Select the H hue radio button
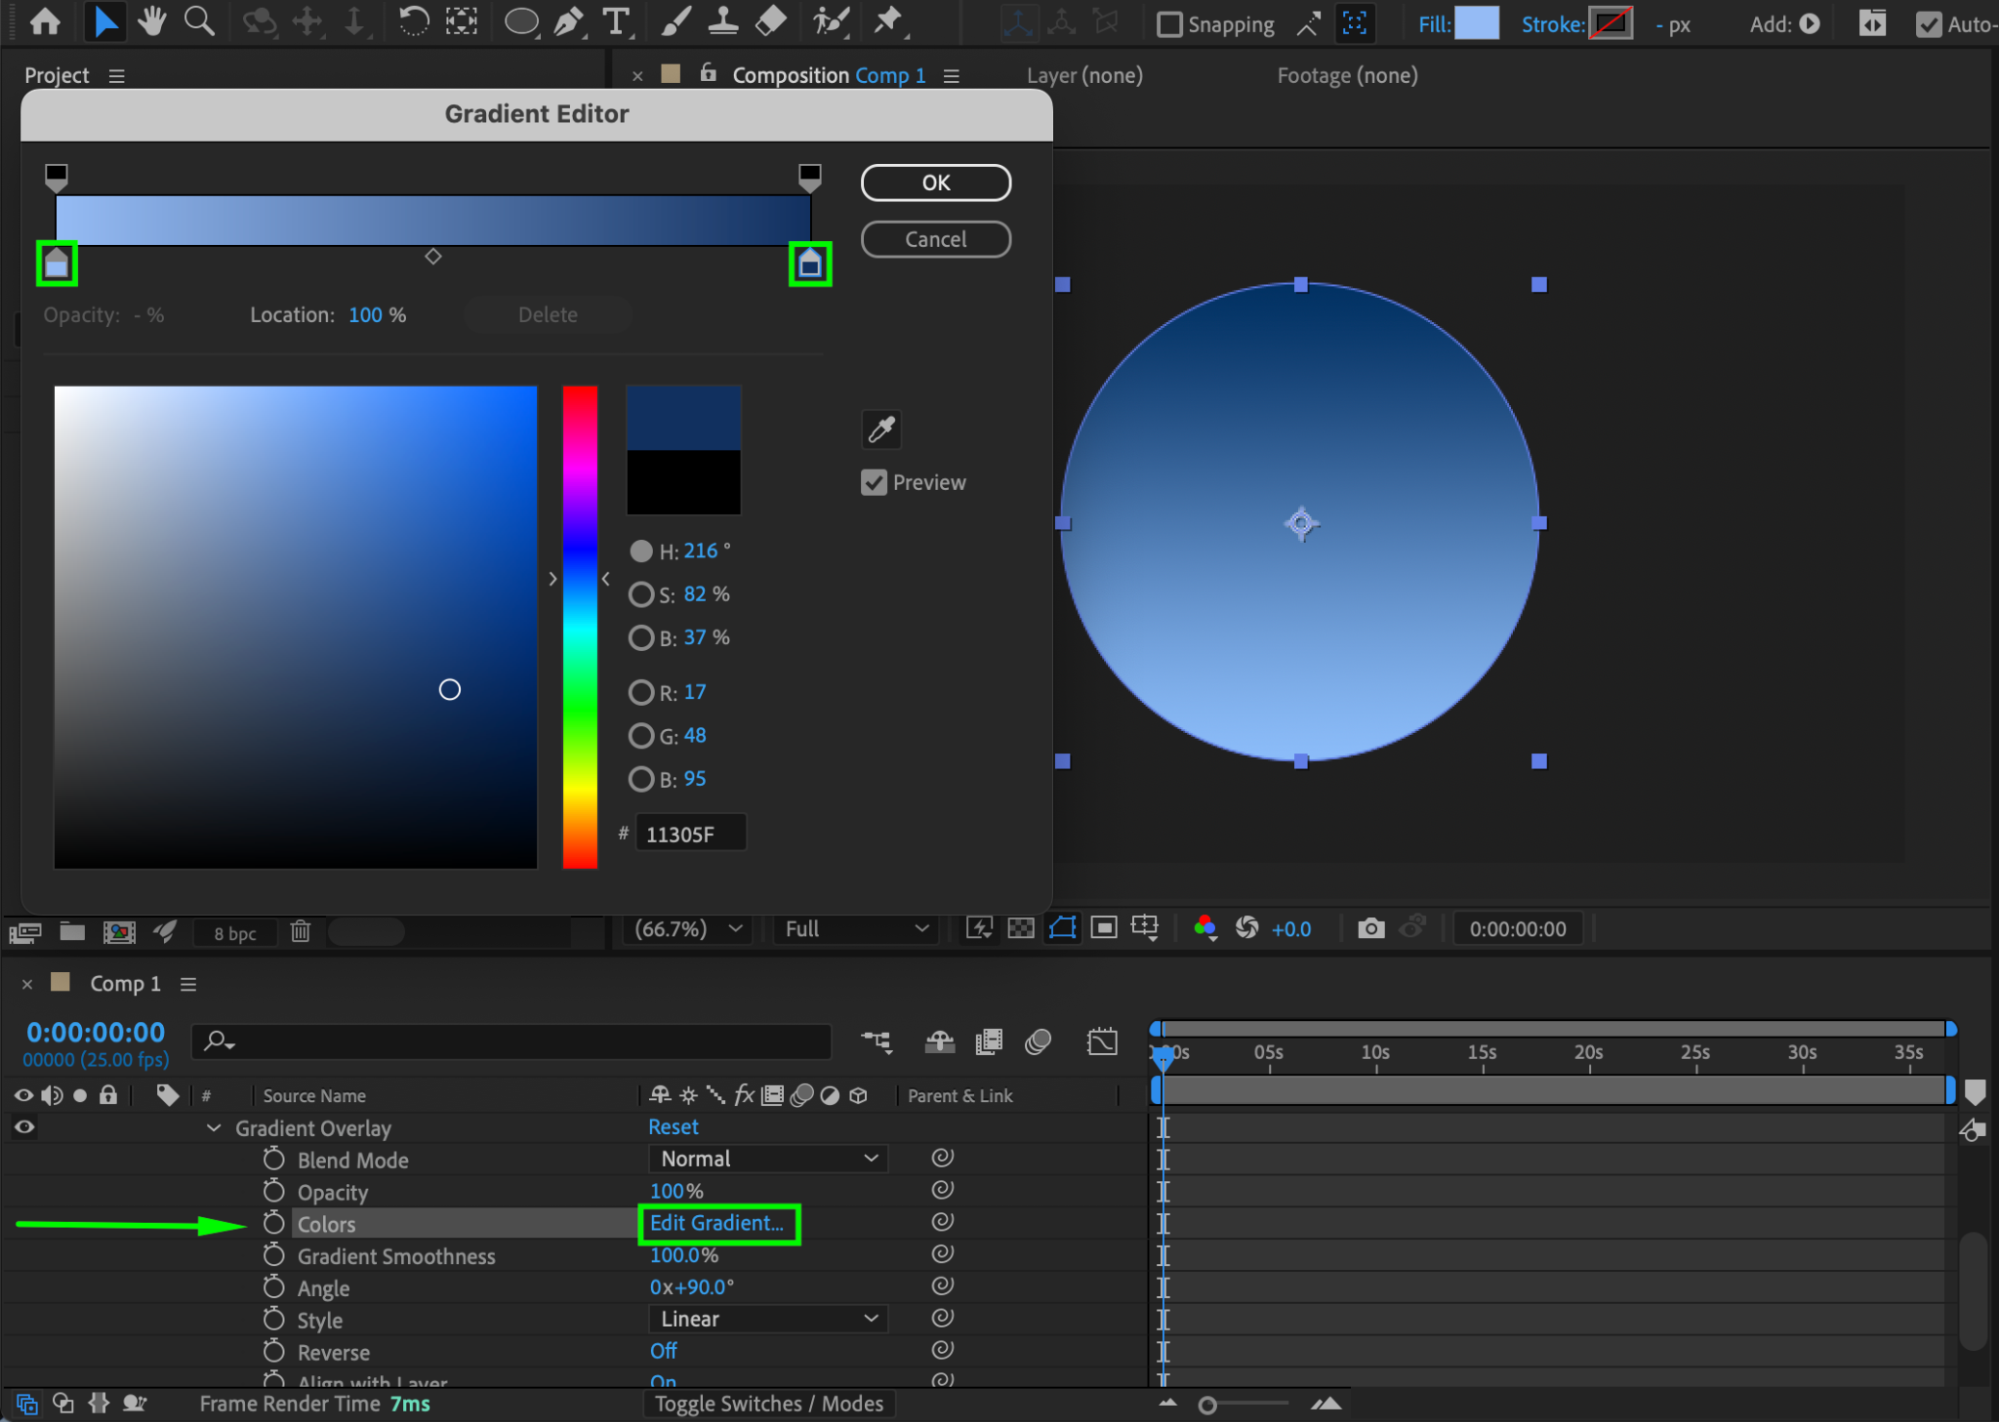 point(641,551)
